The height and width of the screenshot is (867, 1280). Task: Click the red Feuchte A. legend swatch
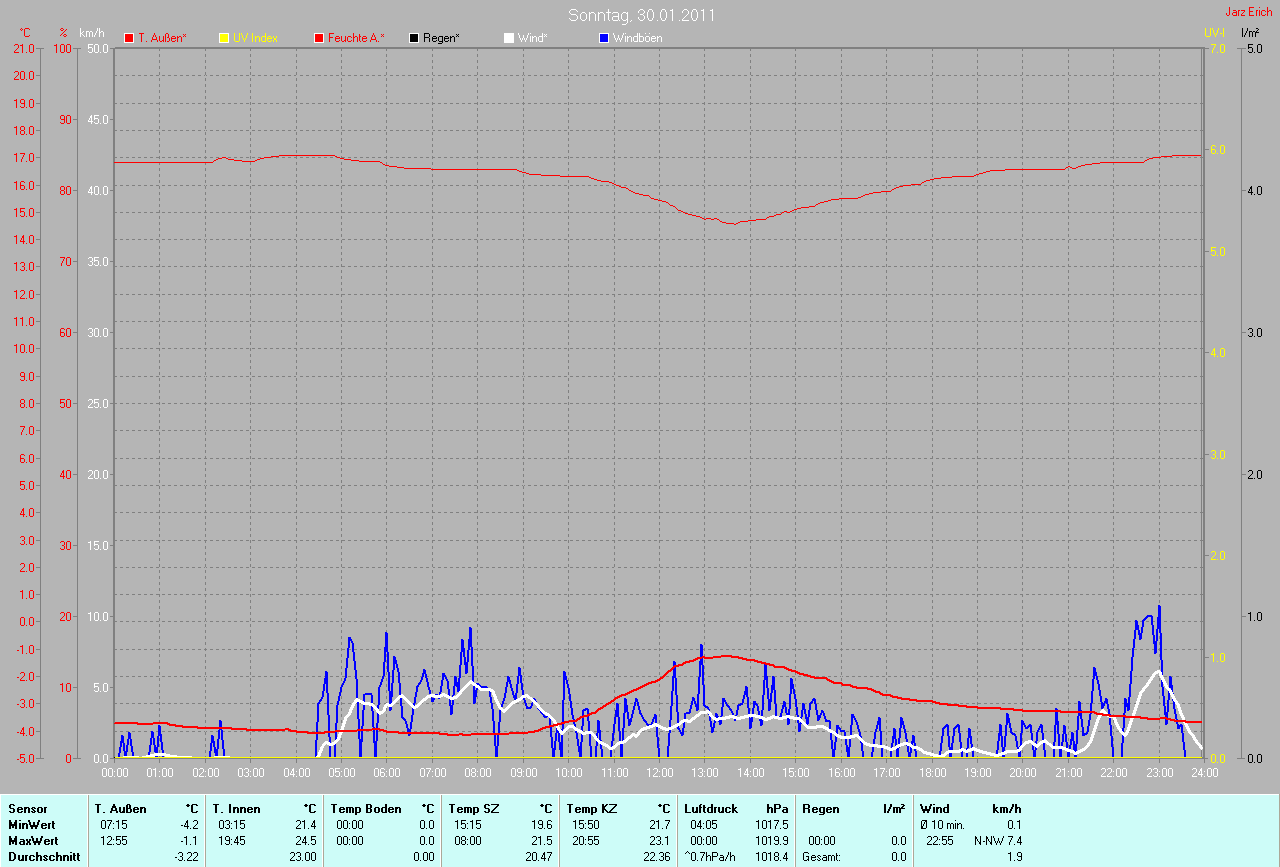tap(319, 38)
